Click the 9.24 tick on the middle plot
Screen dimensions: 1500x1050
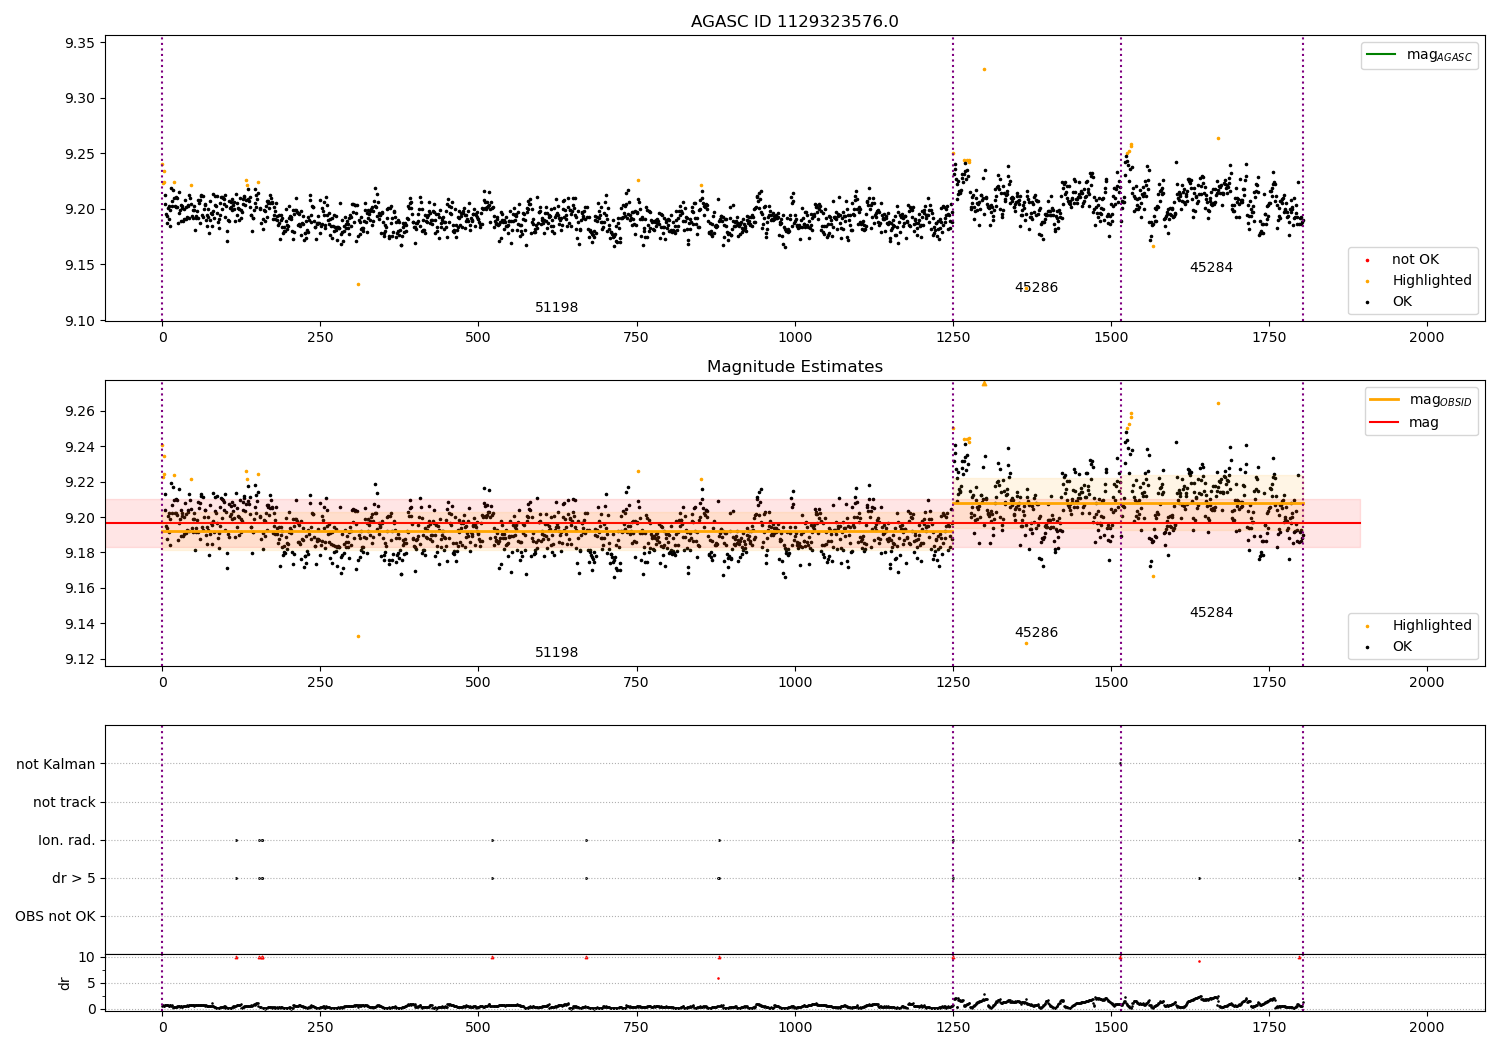click(x=80, y=447)
